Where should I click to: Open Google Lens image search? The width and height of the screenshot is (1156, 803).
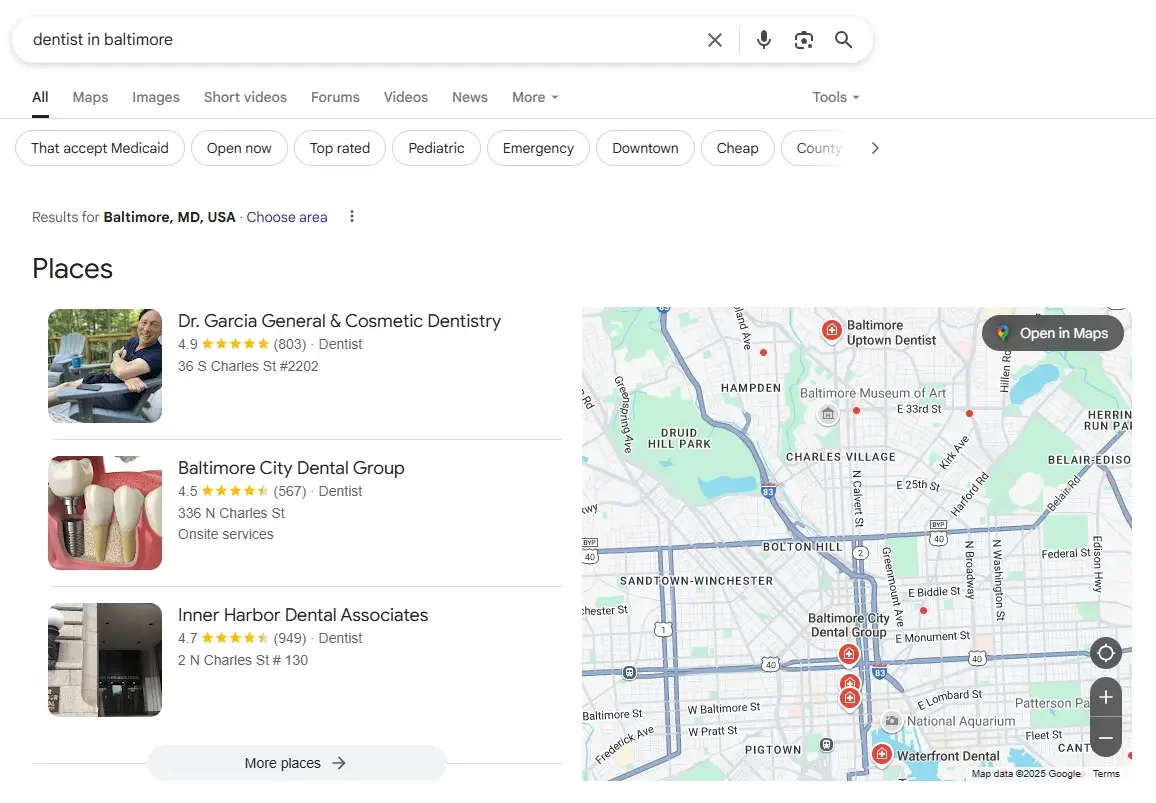[x=804, y=39]
